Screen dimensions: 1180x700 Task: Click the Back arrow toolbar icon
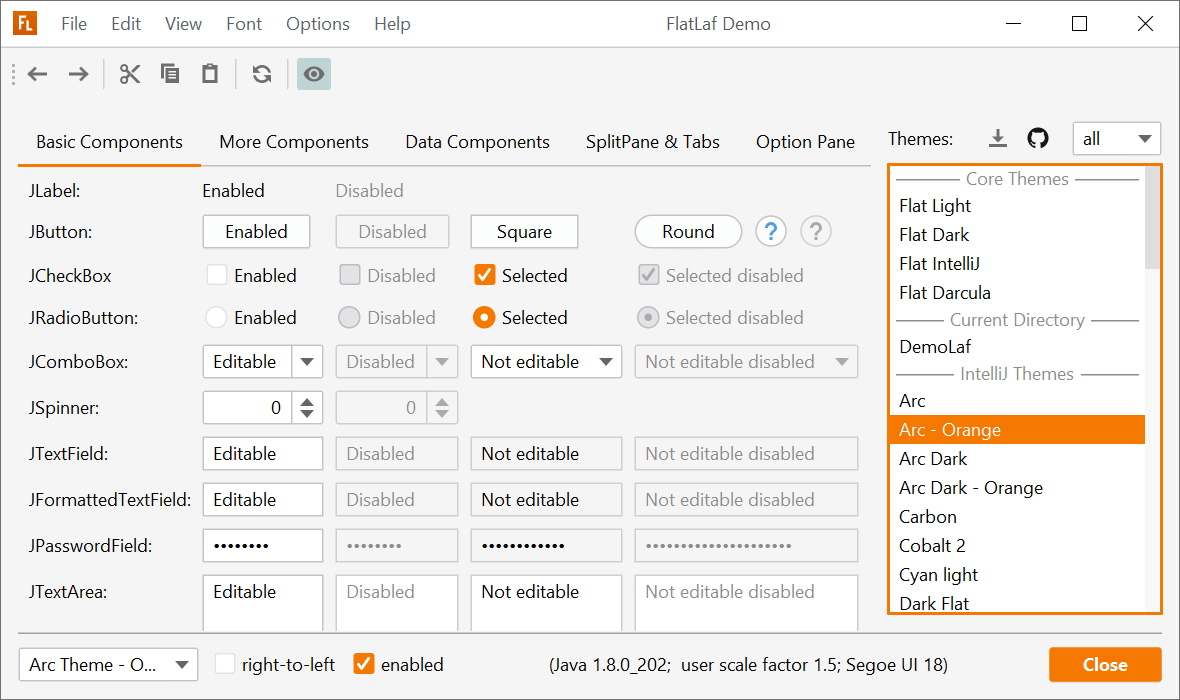tap(38, 74)
